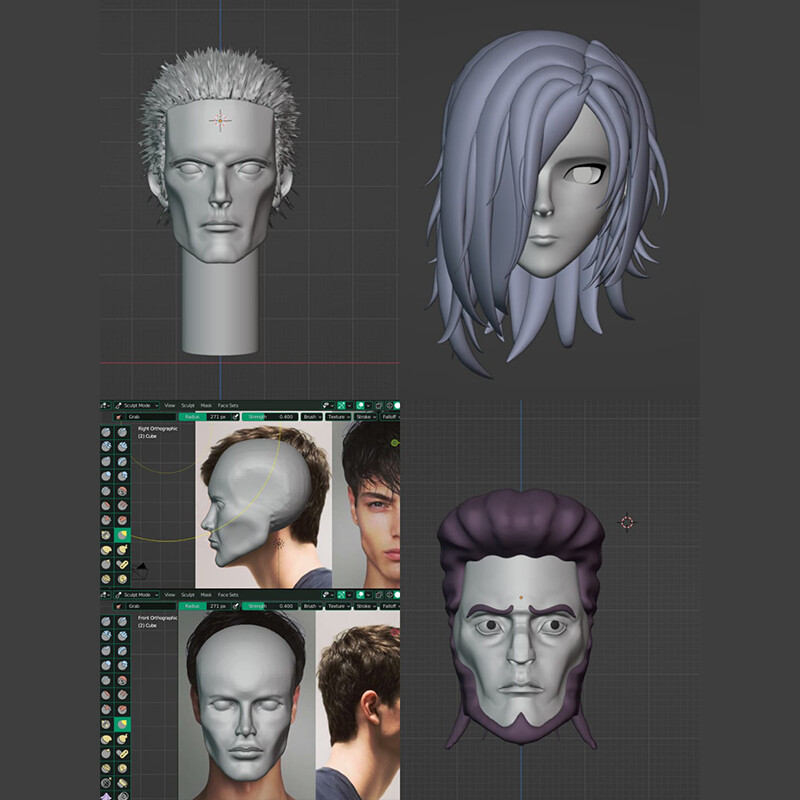The height and width of the screenshot is (800, 800).
Task: Expand the Stroke settings dropdown
Action: click(364, 416)
